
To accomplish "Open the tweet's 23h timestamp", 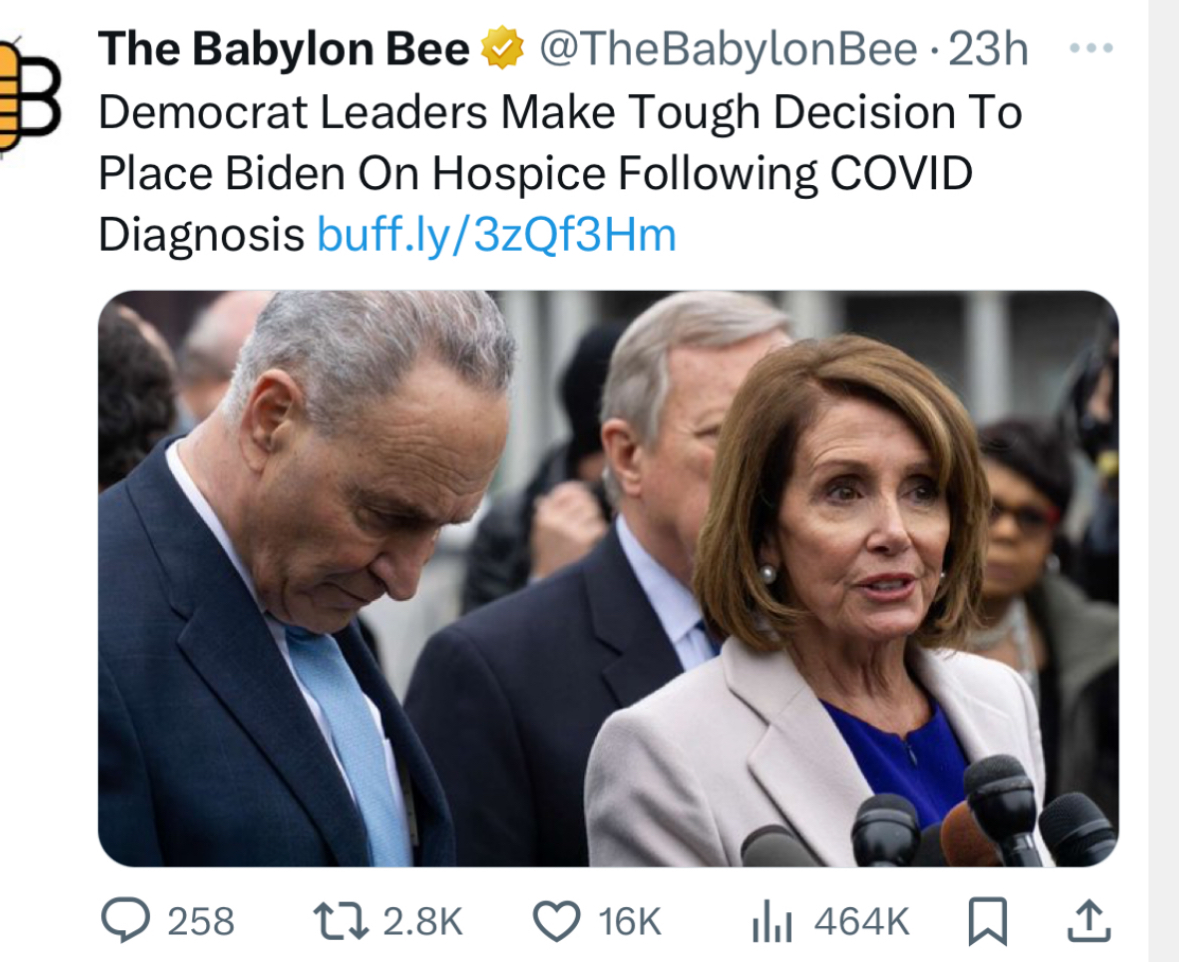I will (988, 49).
